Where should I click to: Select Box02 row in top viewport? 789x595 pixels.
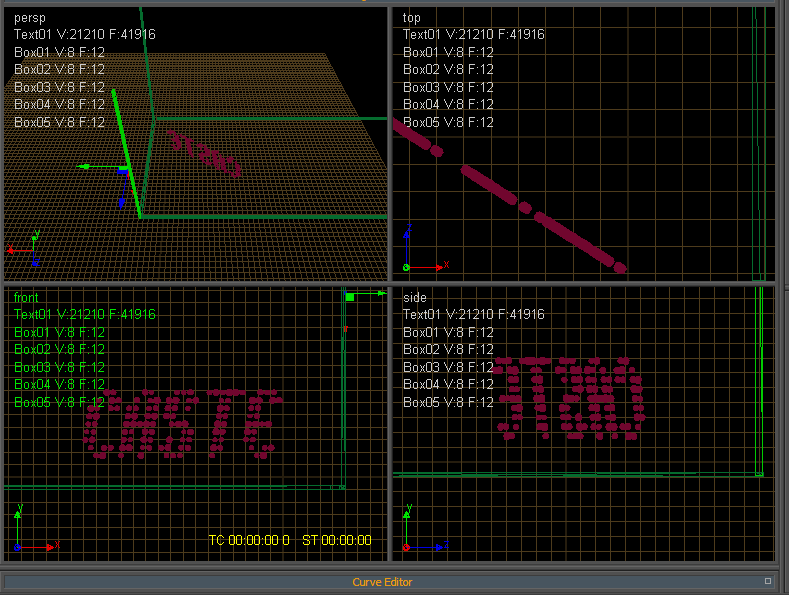coord(448,69)
